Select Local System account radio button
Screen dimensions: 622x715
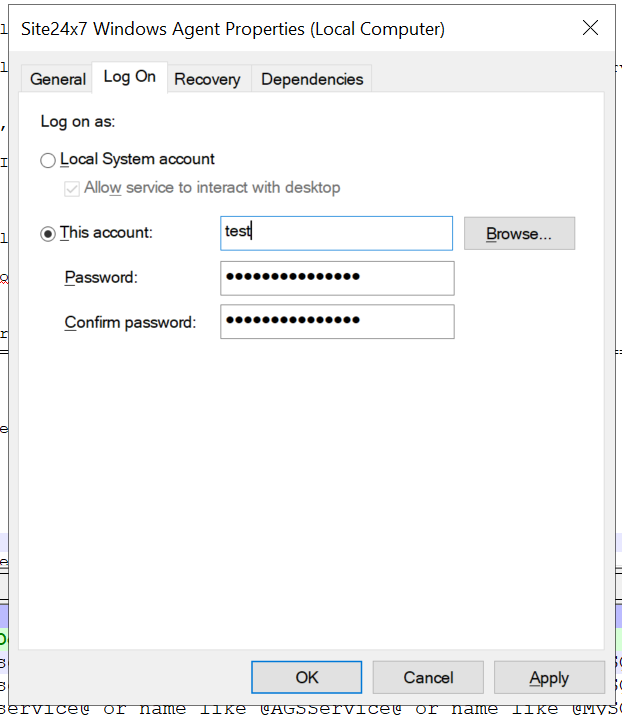48,160
